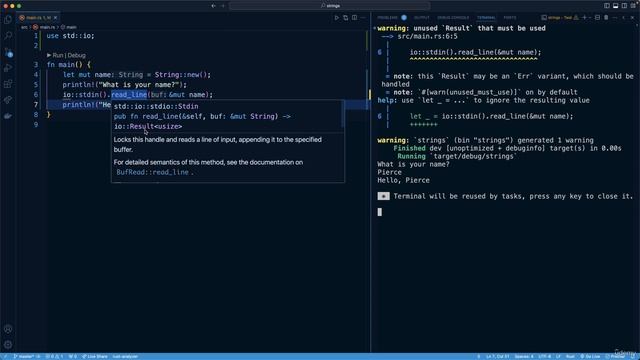Screen dimensions: 640x360
Task: Select the main.rs editor tab
Action: tap(38, 18)
